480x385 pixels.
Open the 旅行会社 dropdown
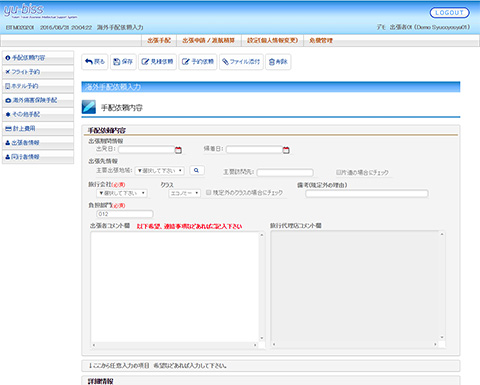[x=122, y=193]
